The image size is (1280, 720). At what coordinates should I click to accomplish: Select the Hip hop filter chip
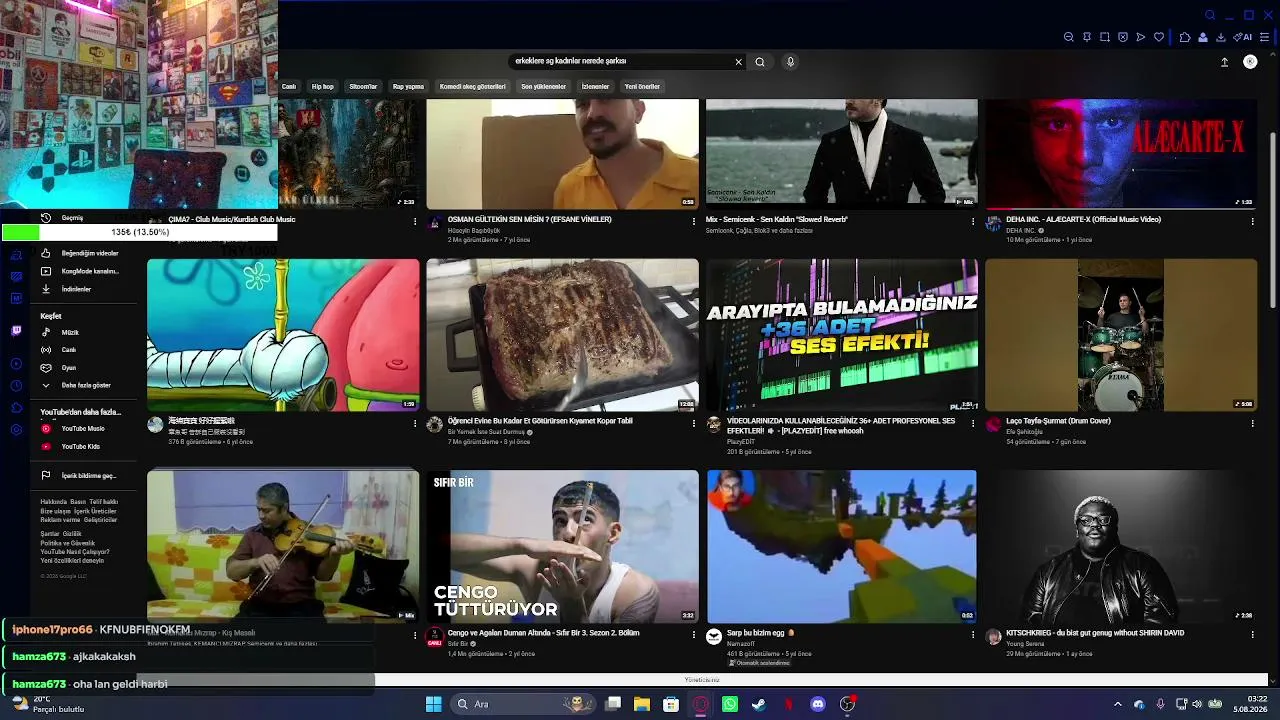click(322, 87)
